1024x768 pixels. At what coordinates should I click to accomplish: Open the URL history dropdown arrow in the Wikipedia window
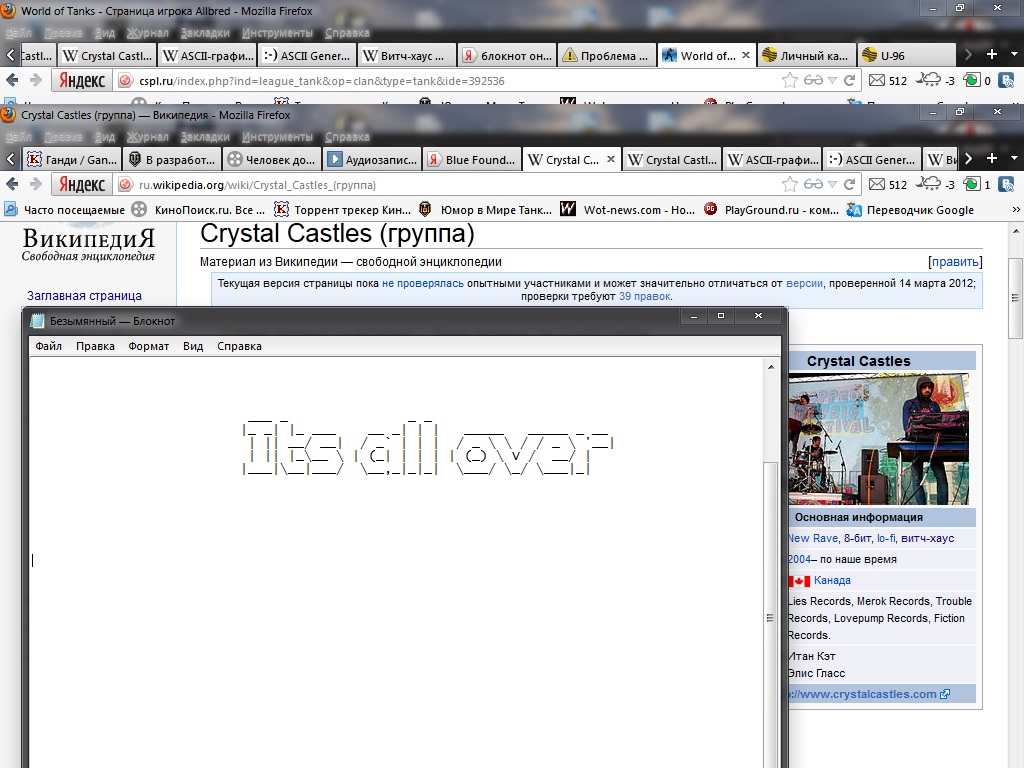tap(832, 185)
